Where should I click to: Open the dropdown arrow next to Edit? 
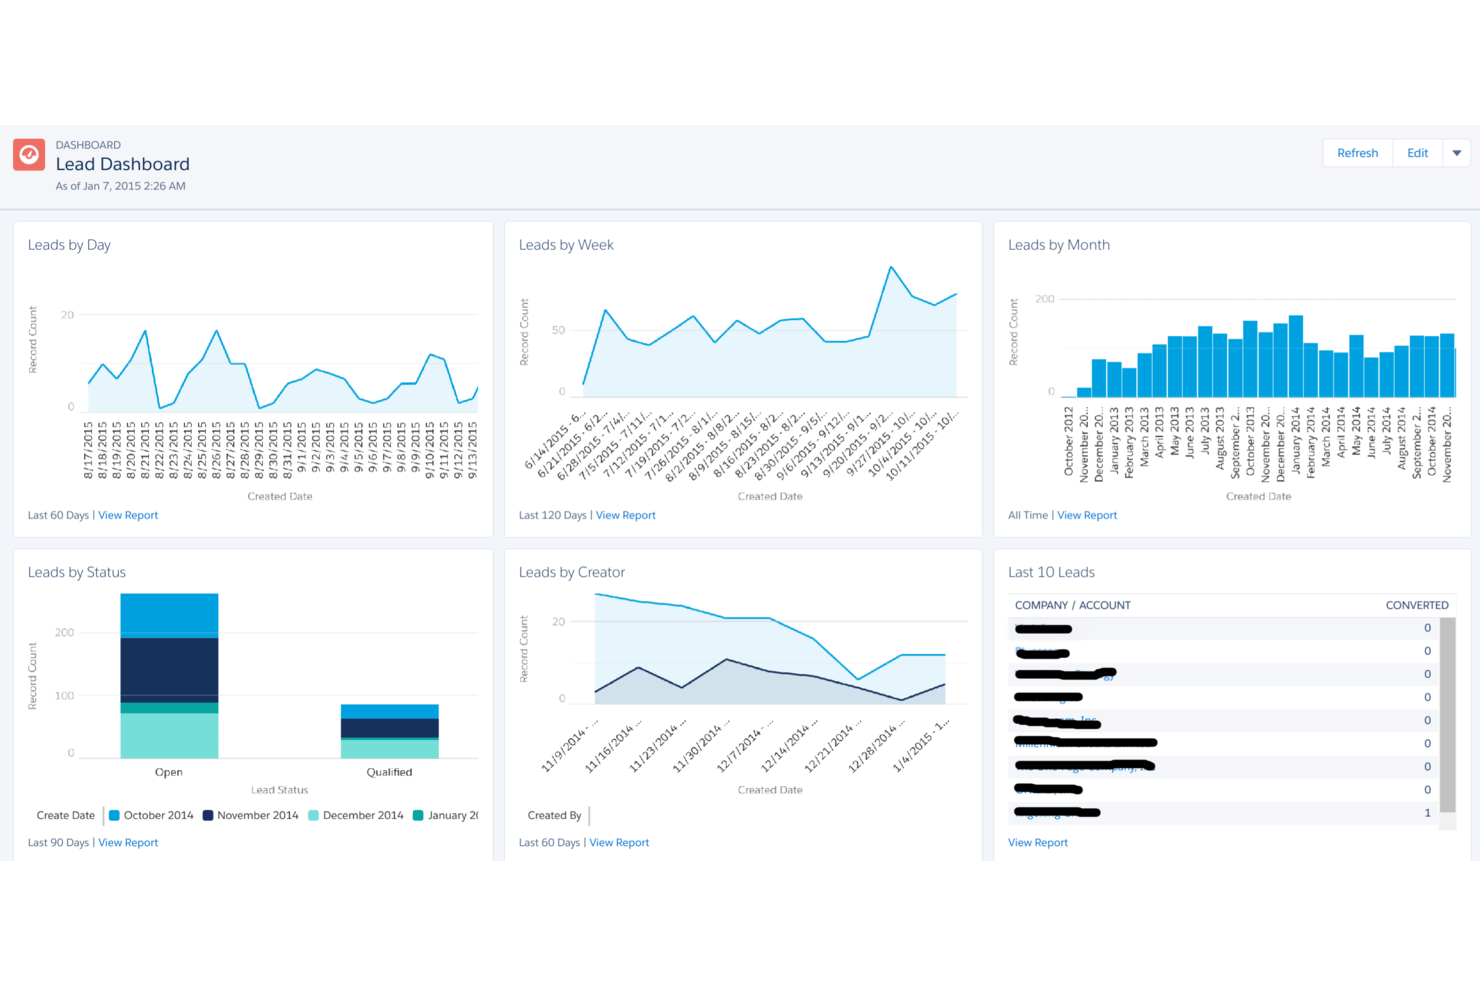[1457, 153]
